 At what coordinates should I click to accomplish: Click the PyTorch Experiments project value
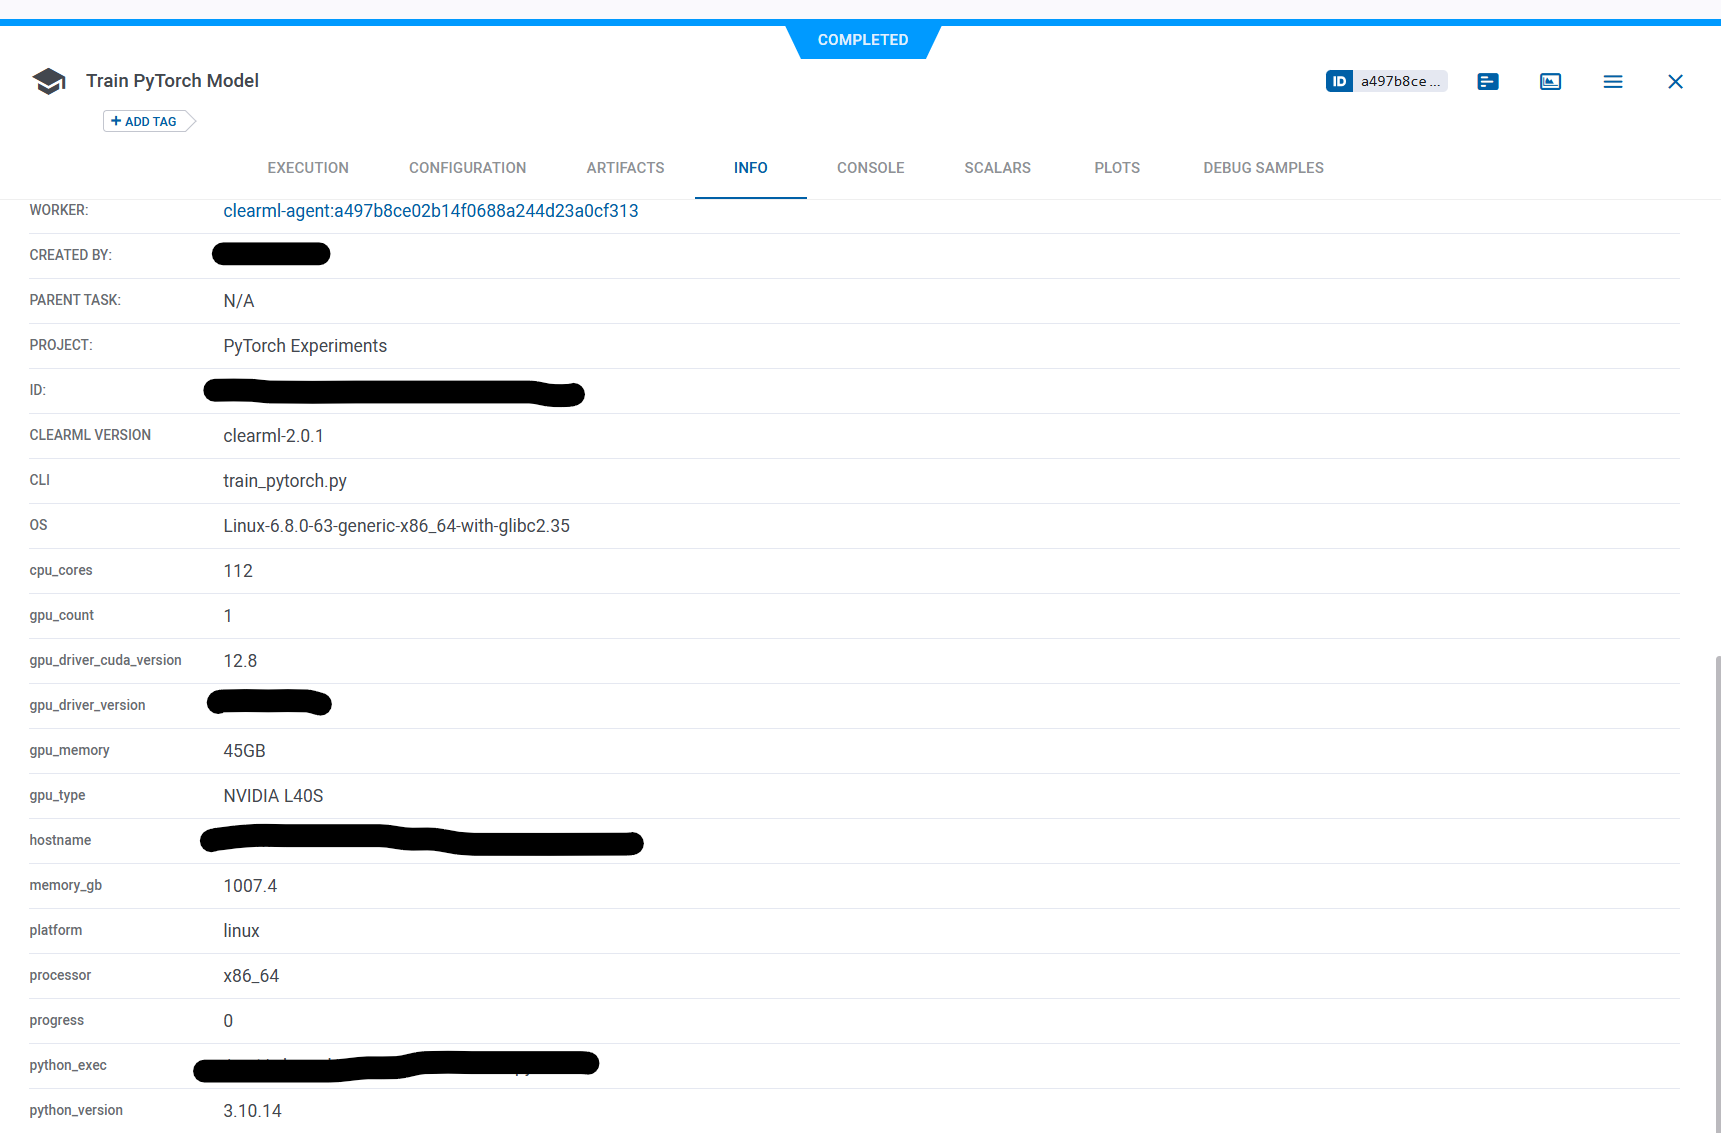coord(305,346)
